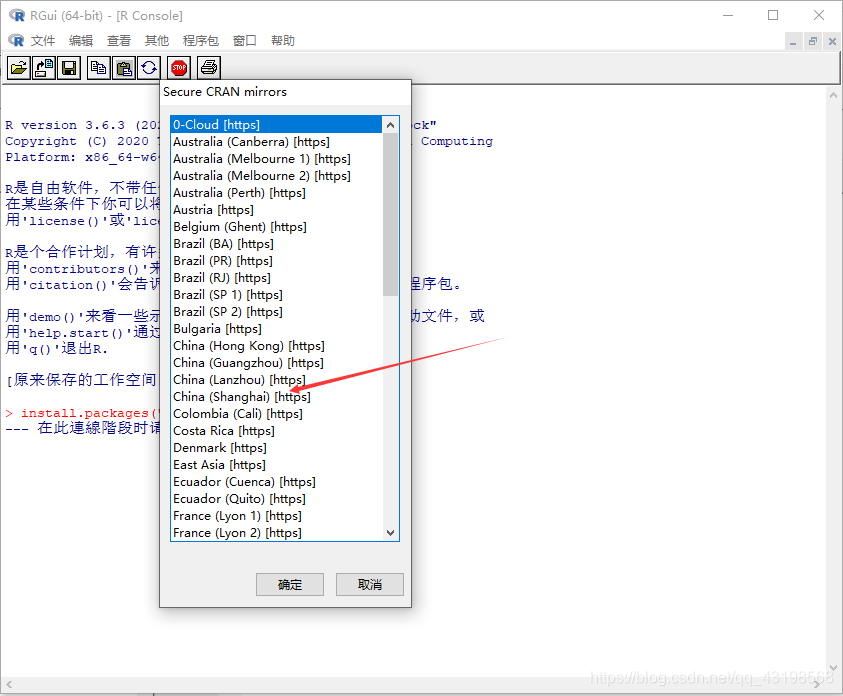The width and height of the screenshot is (843, 696).
Task: Select China (Guangzhou) mirror
Action: coord(276,363)
